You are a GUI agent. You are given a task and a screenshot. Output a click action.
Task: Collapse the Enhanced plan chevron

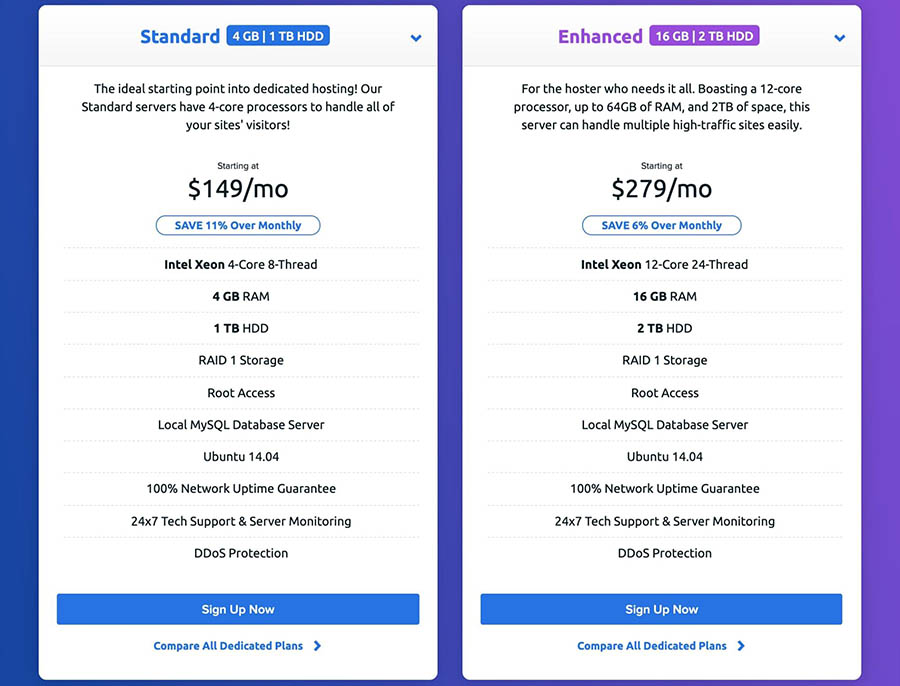pos(840,38)
